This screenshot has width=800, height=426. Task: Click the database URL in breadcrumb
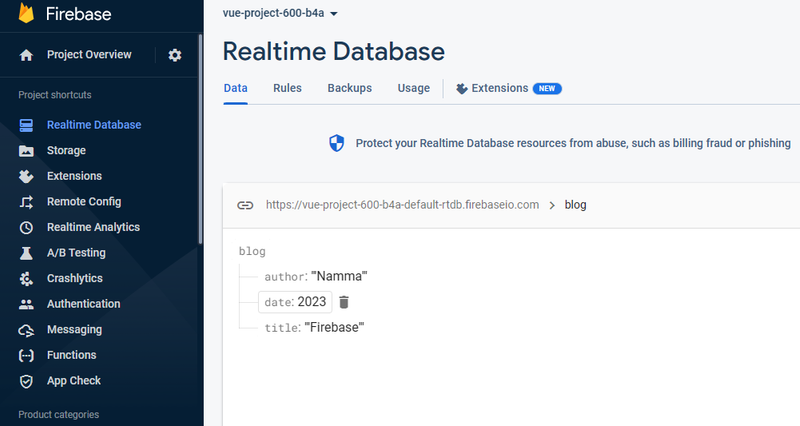click(x=402, y=205)
